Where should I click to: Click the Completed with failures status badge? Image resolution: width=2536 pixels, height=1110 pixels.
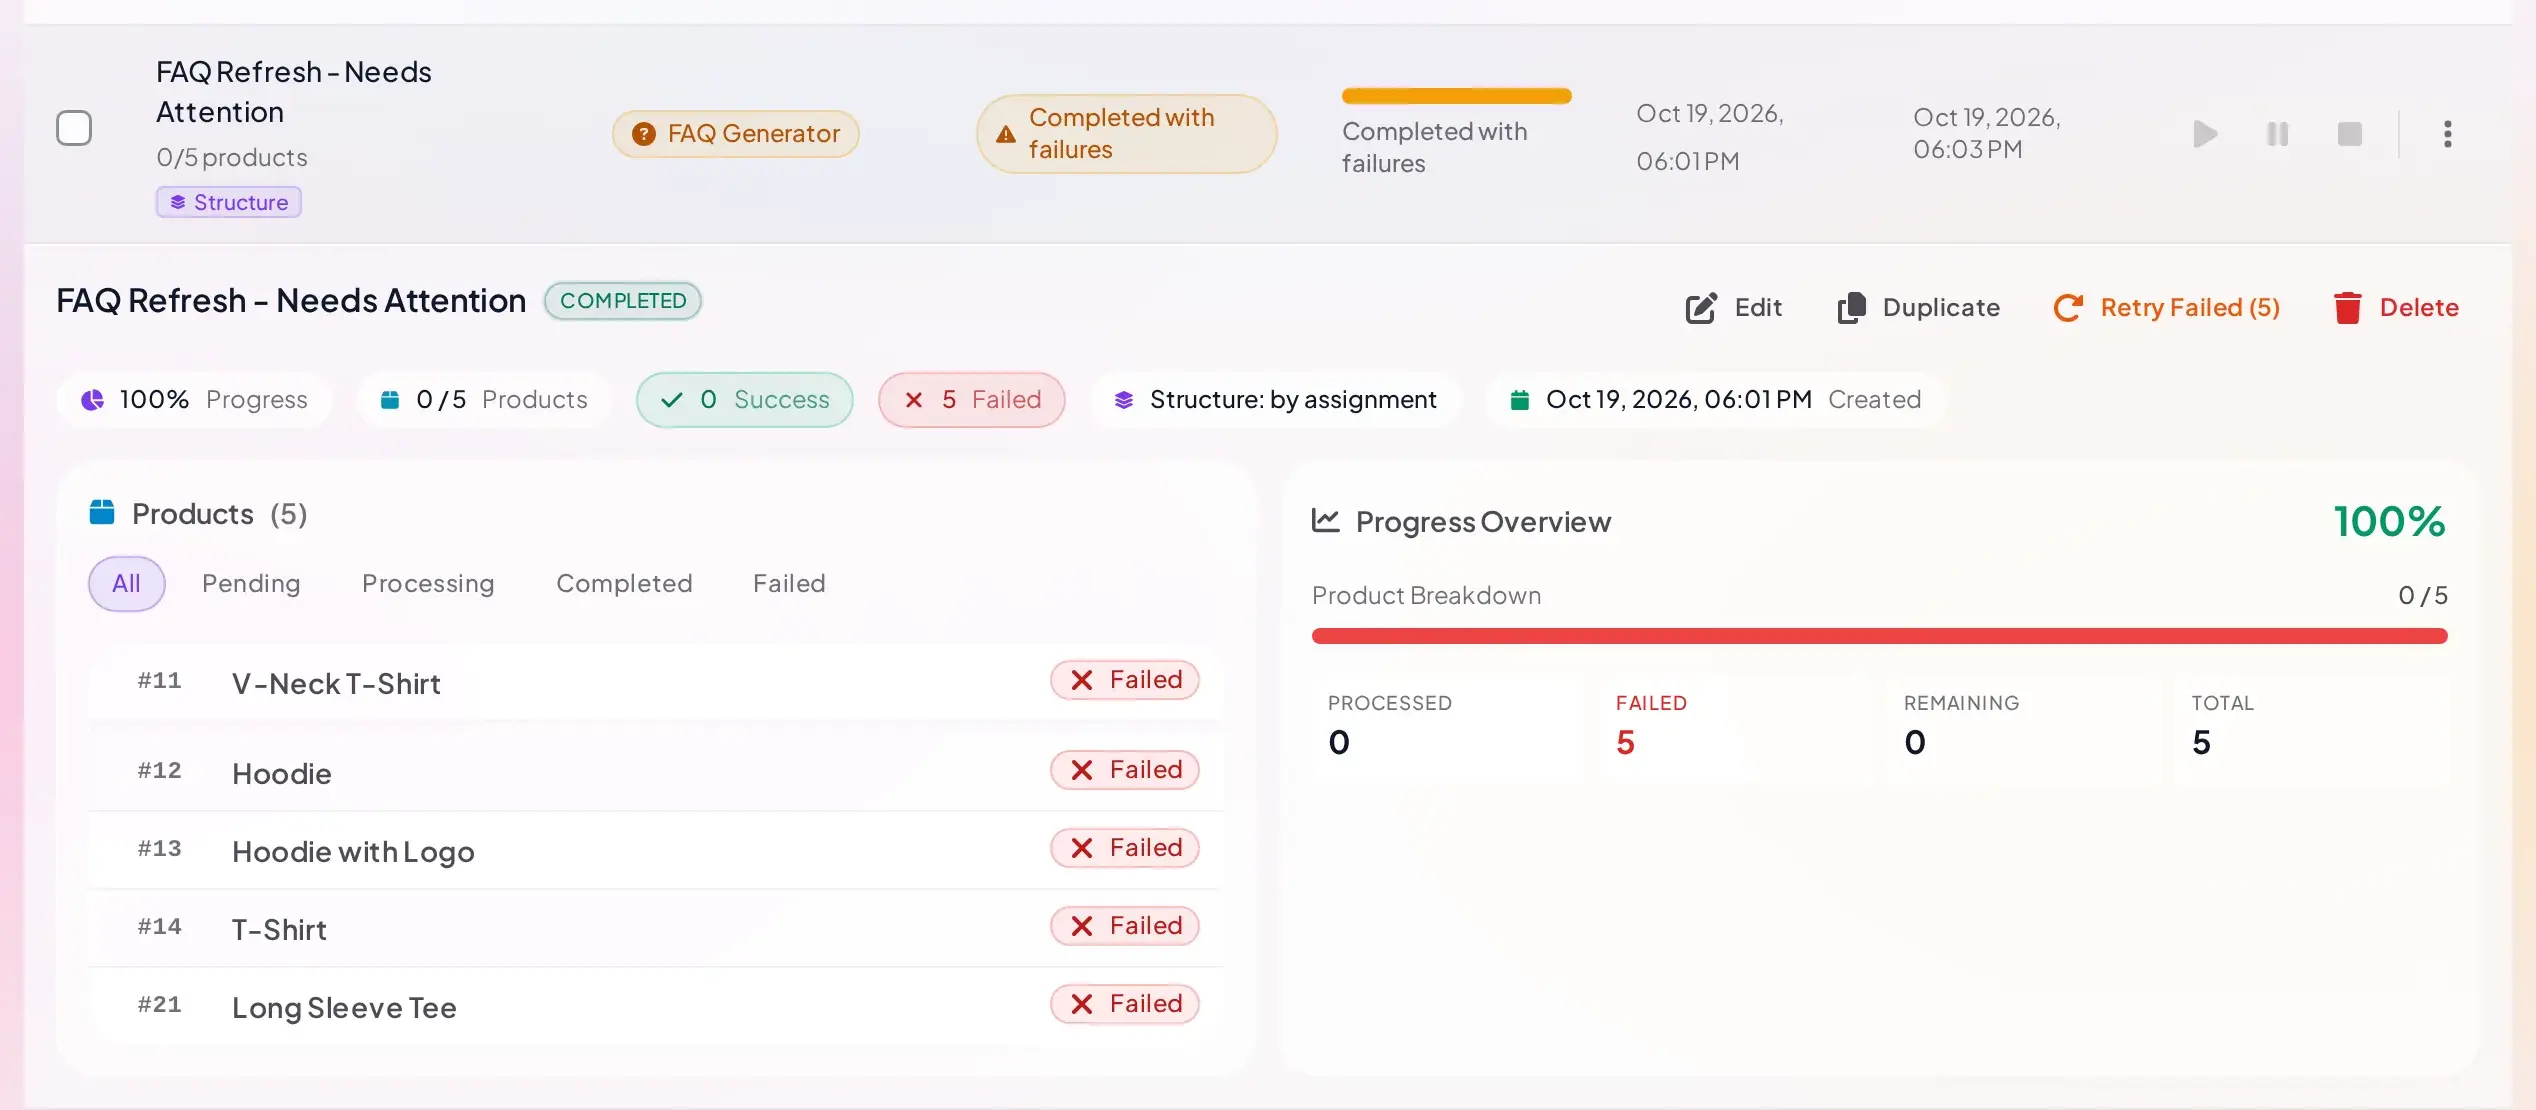pos(1126,134)
